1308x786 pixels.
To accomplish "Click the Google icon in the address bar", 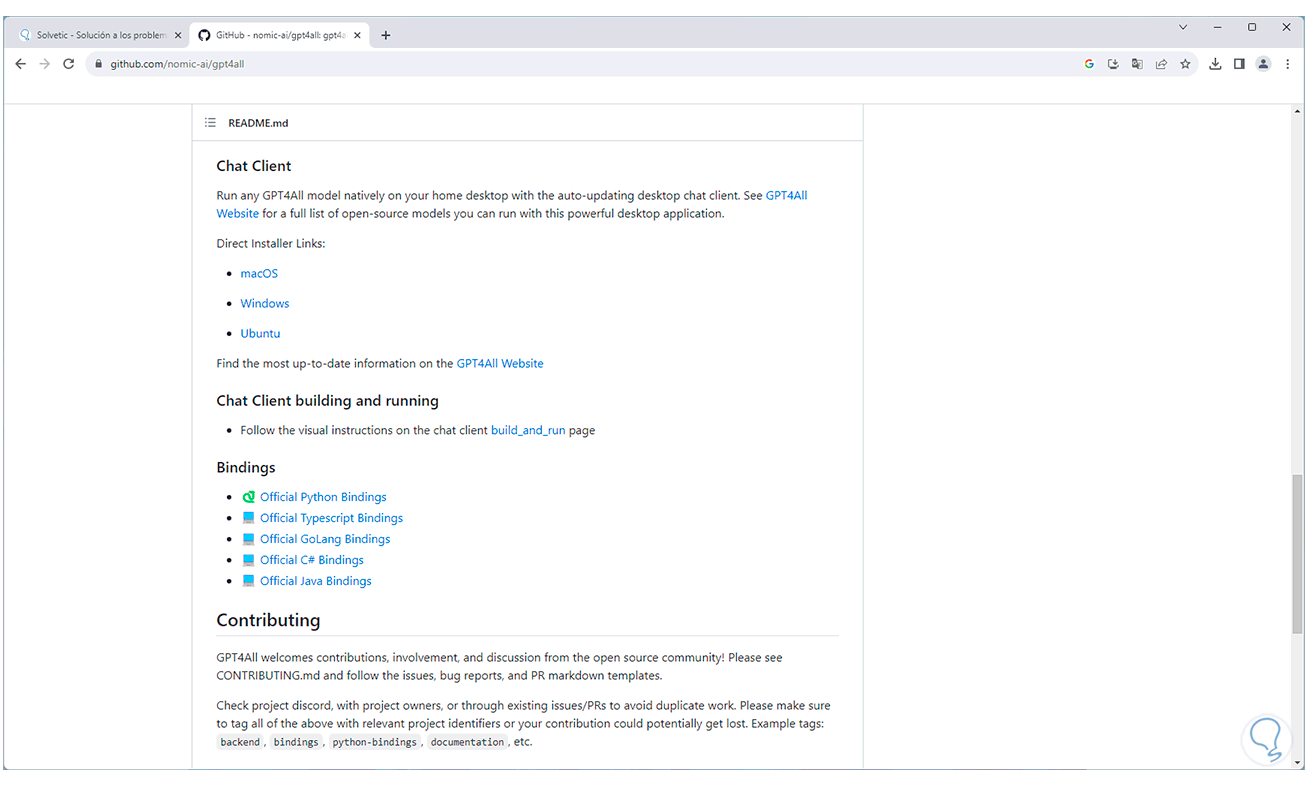I will (x=1089, y=64).
